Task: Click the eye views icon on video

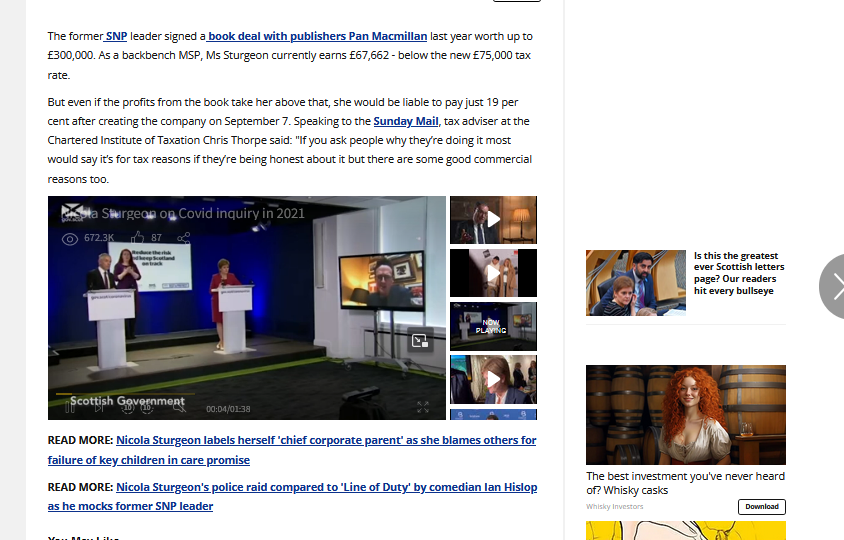Action: (70, 239)
